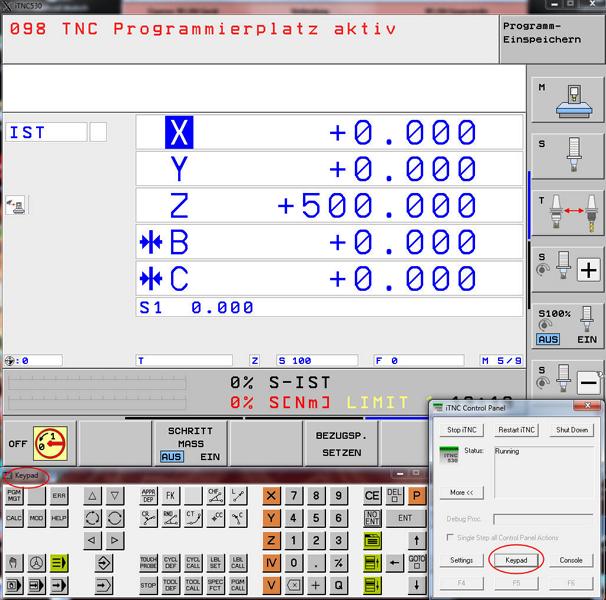606x600 pixels.
Task: Open Settings in iTNC Control Panel
Action: 461,560
